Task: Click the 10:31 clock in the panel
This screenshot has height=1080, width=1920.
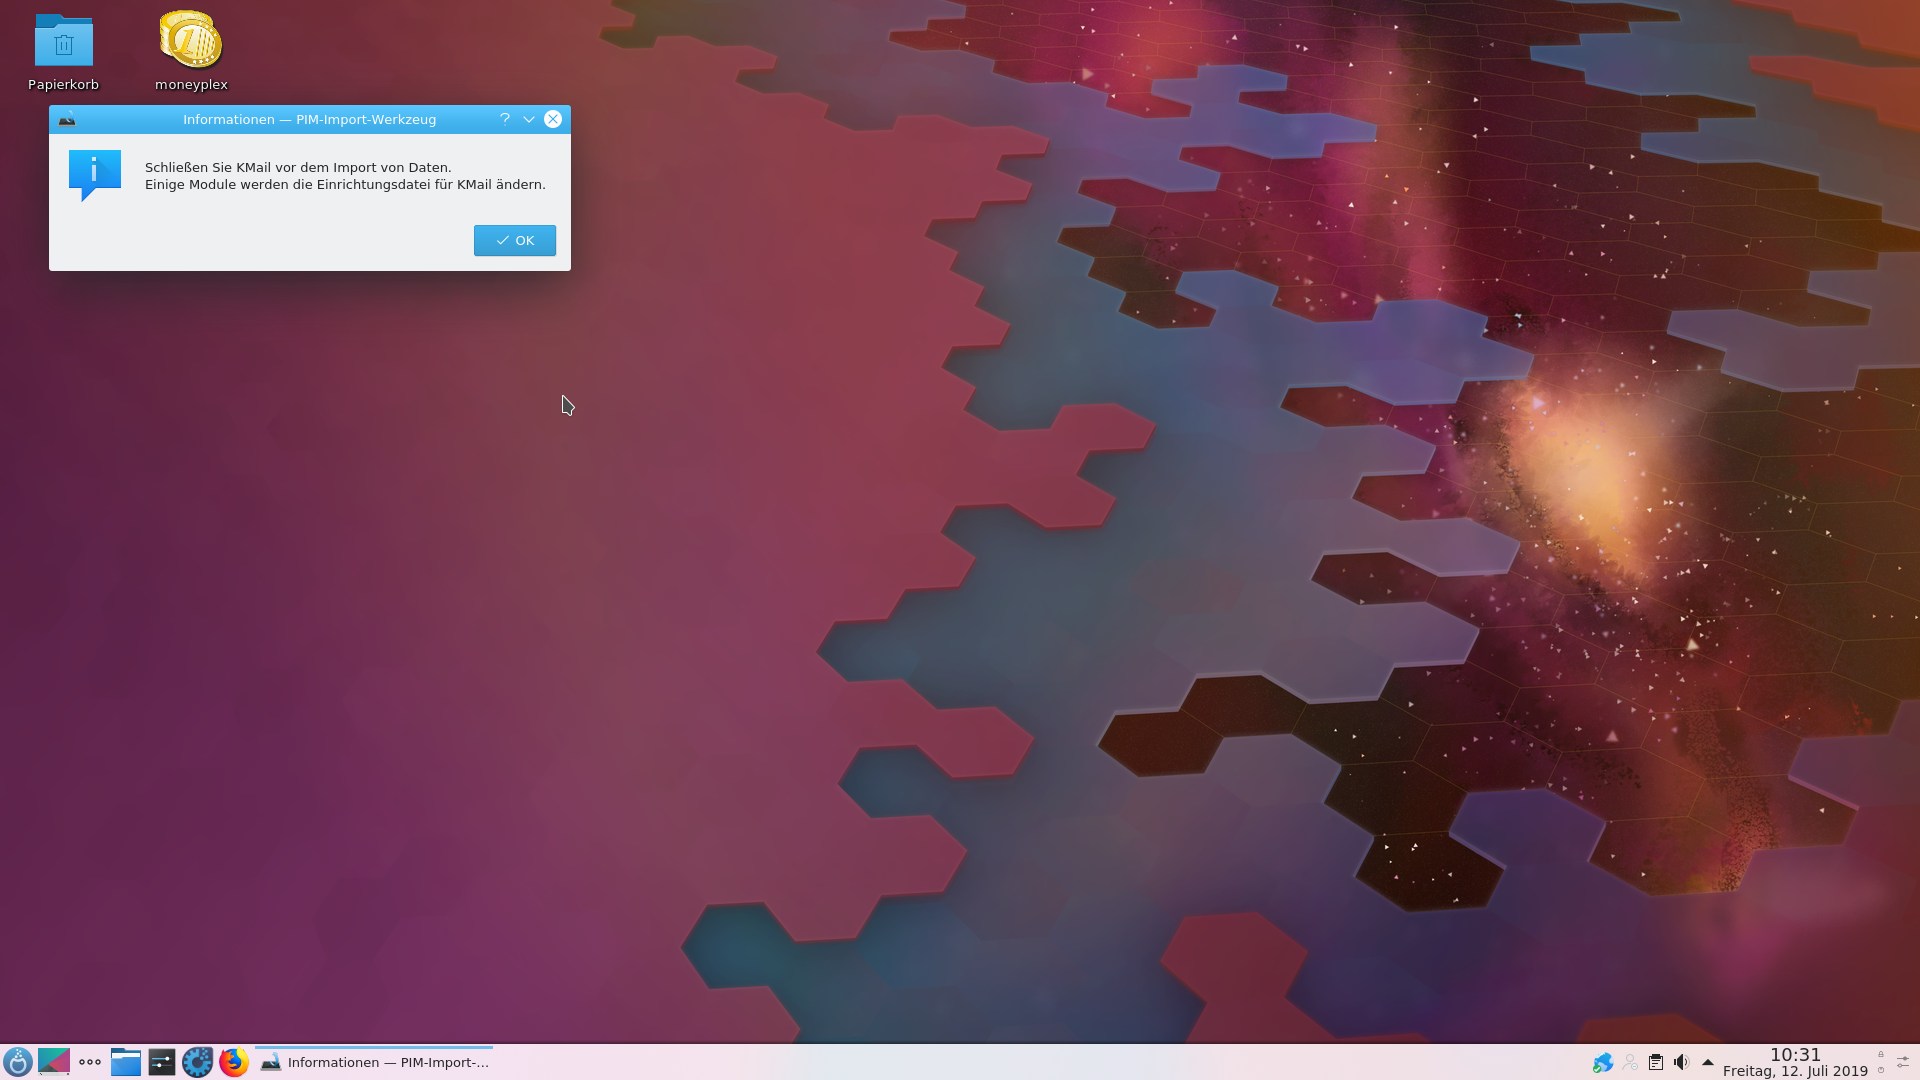Action: [x=1795, y=1054]
